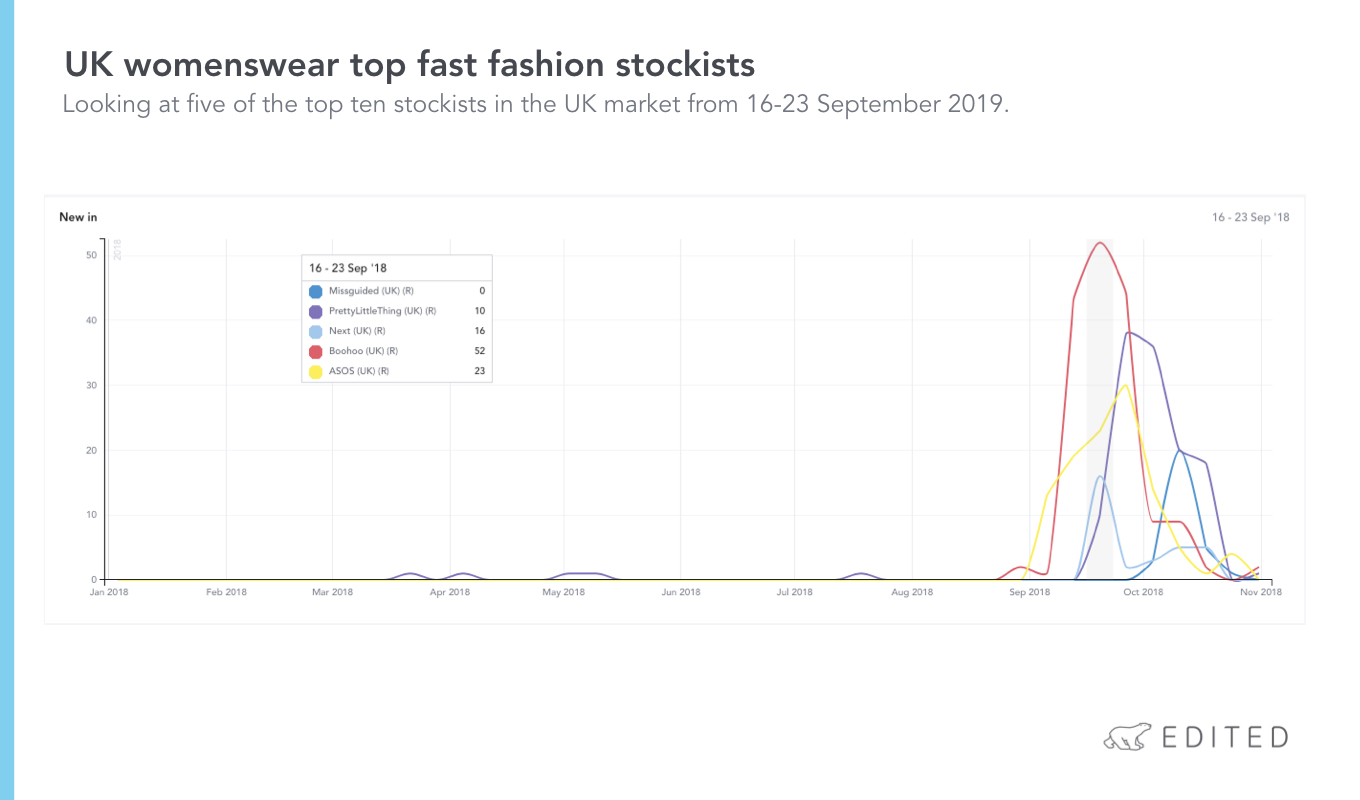1360x800 pixels.
Task: Click the ASOS yellow legend swatch
Action: pyautogui.click(x=316, y=371)
